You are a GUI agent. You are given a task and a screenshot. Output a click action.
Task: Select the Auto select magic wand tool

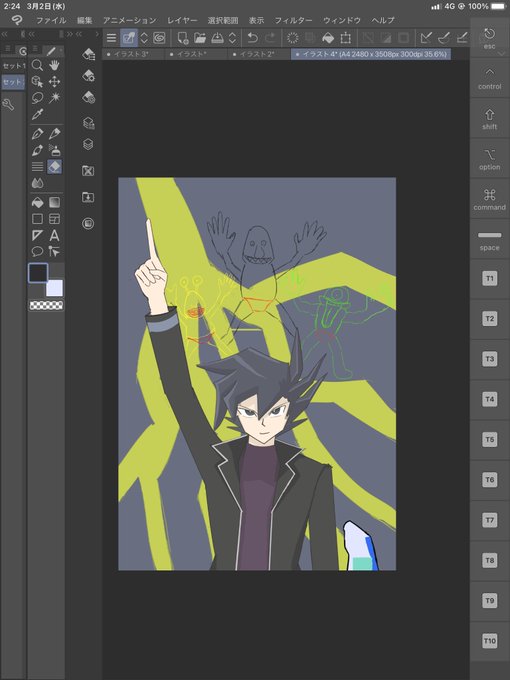point(54,98)
